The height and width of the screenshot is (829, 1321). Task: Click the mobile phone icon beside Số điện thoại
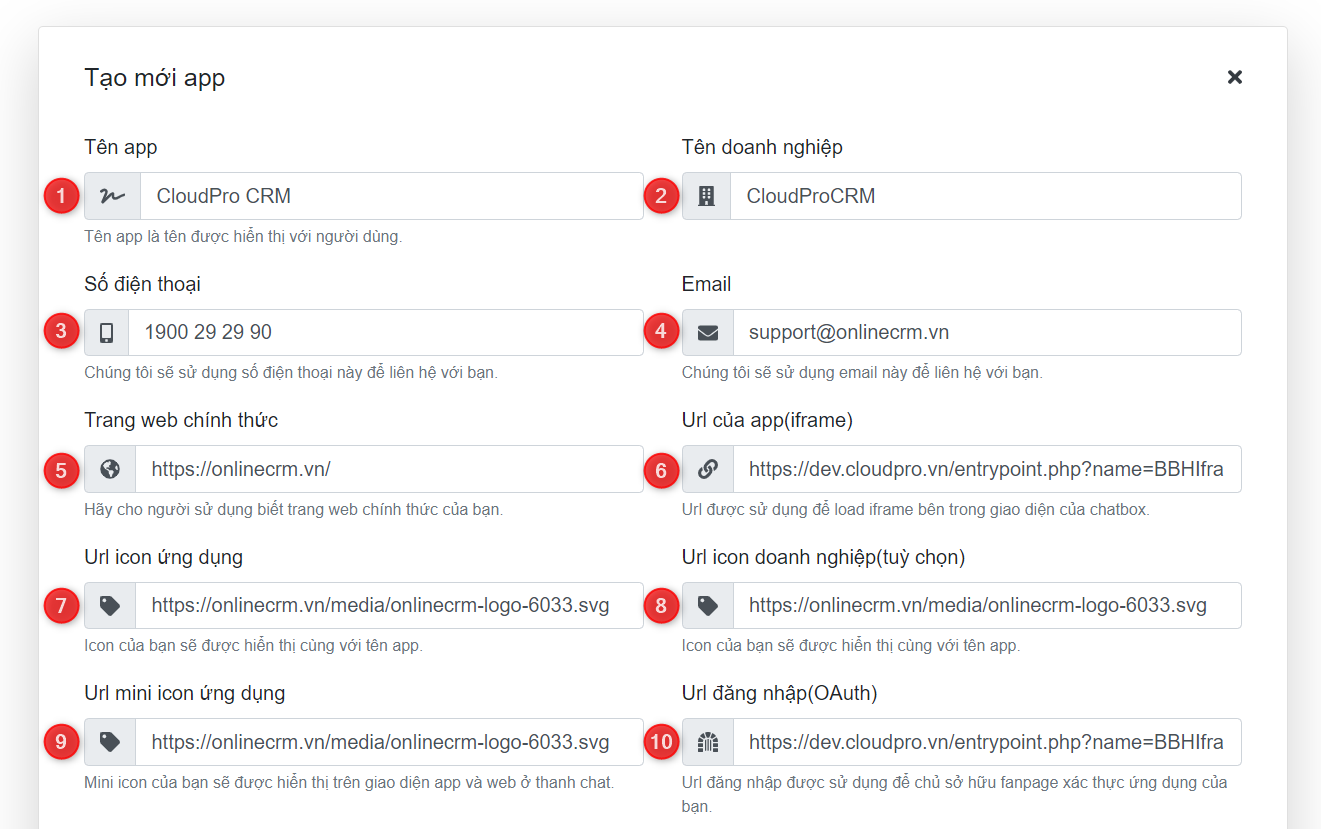tap(106, 333)
